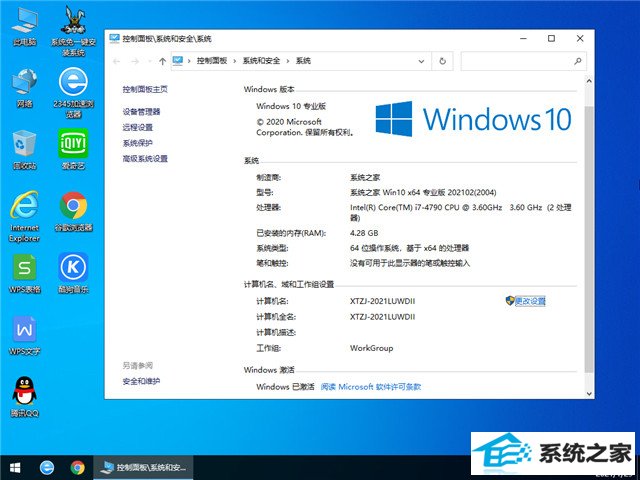
Task: Expand the address bar history dropdown
Action: (x=421, y=61)
